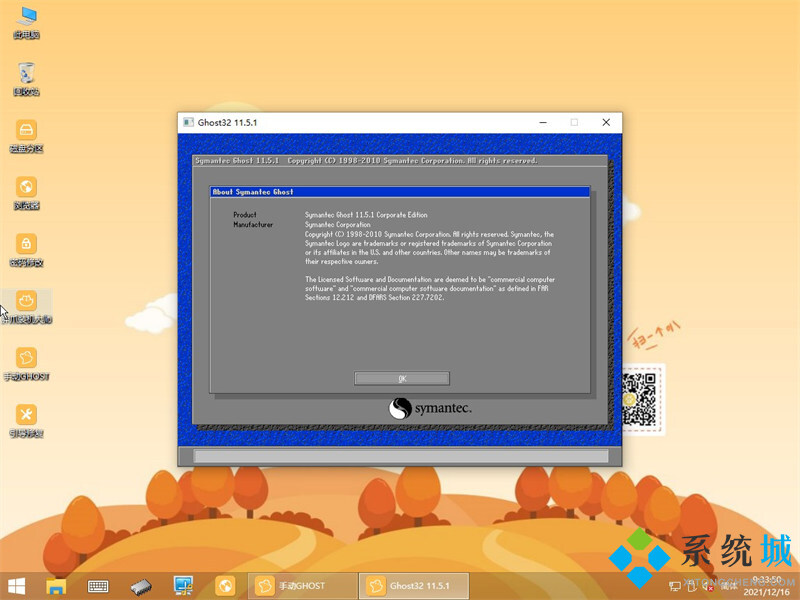Click the 'Product' label in the dialog
Screen dimensions: 800x600
click(245, 215)
